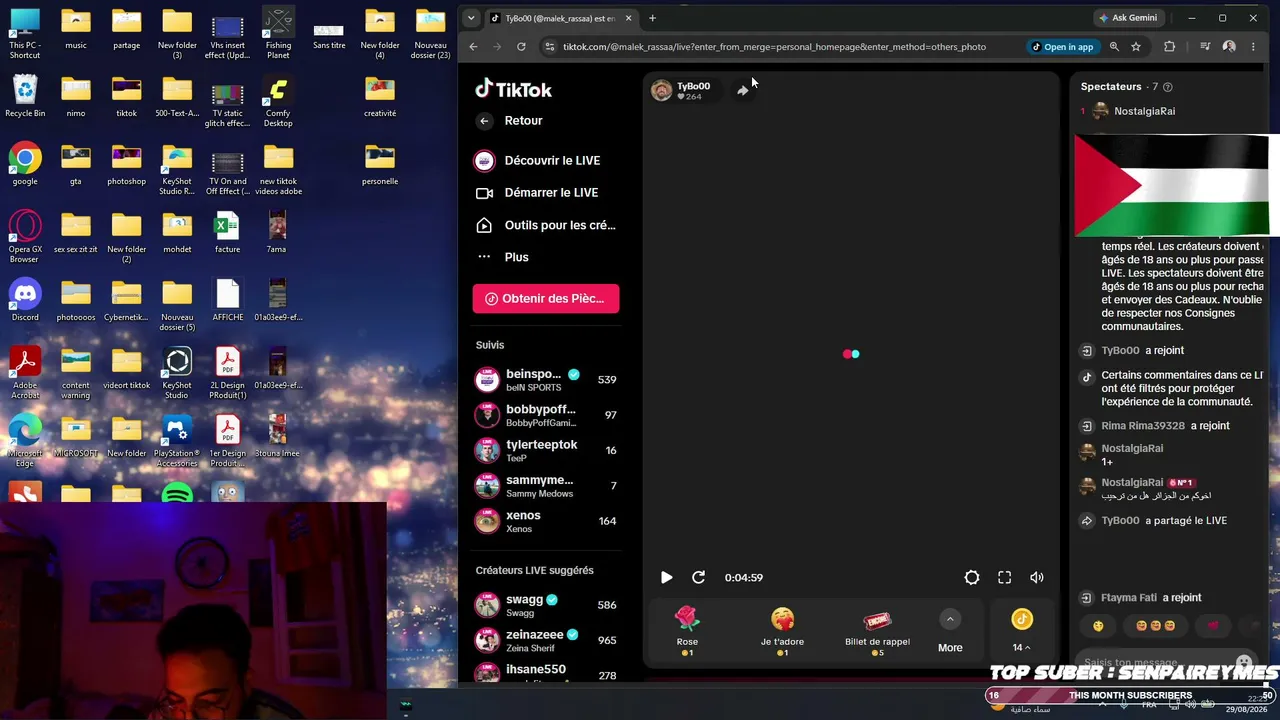Open live player settings gear

[971, 577]
